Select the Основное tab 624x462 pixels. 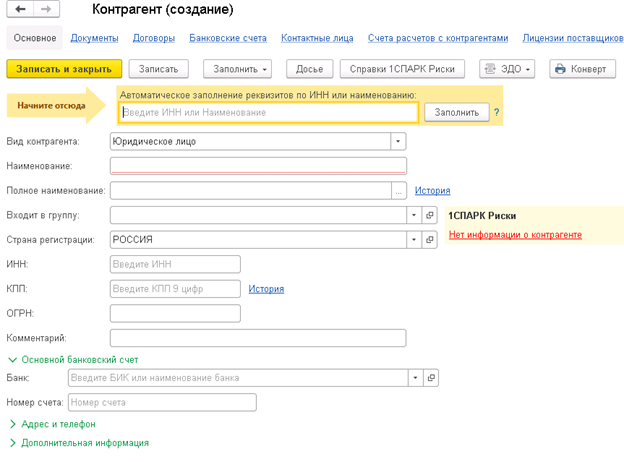tap(35, 38)
